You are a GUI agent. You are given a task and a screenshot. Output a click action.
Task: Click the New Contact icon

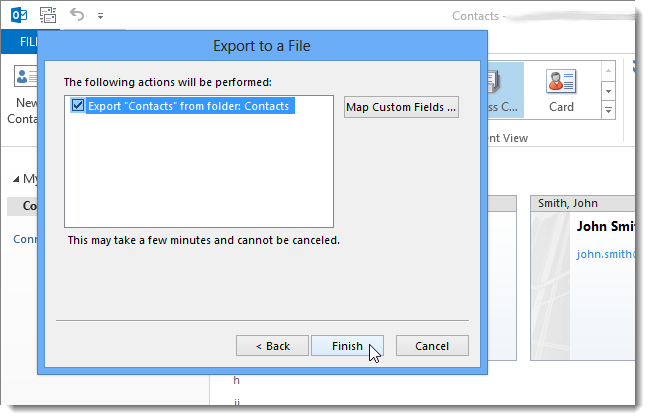coord(25,76)
